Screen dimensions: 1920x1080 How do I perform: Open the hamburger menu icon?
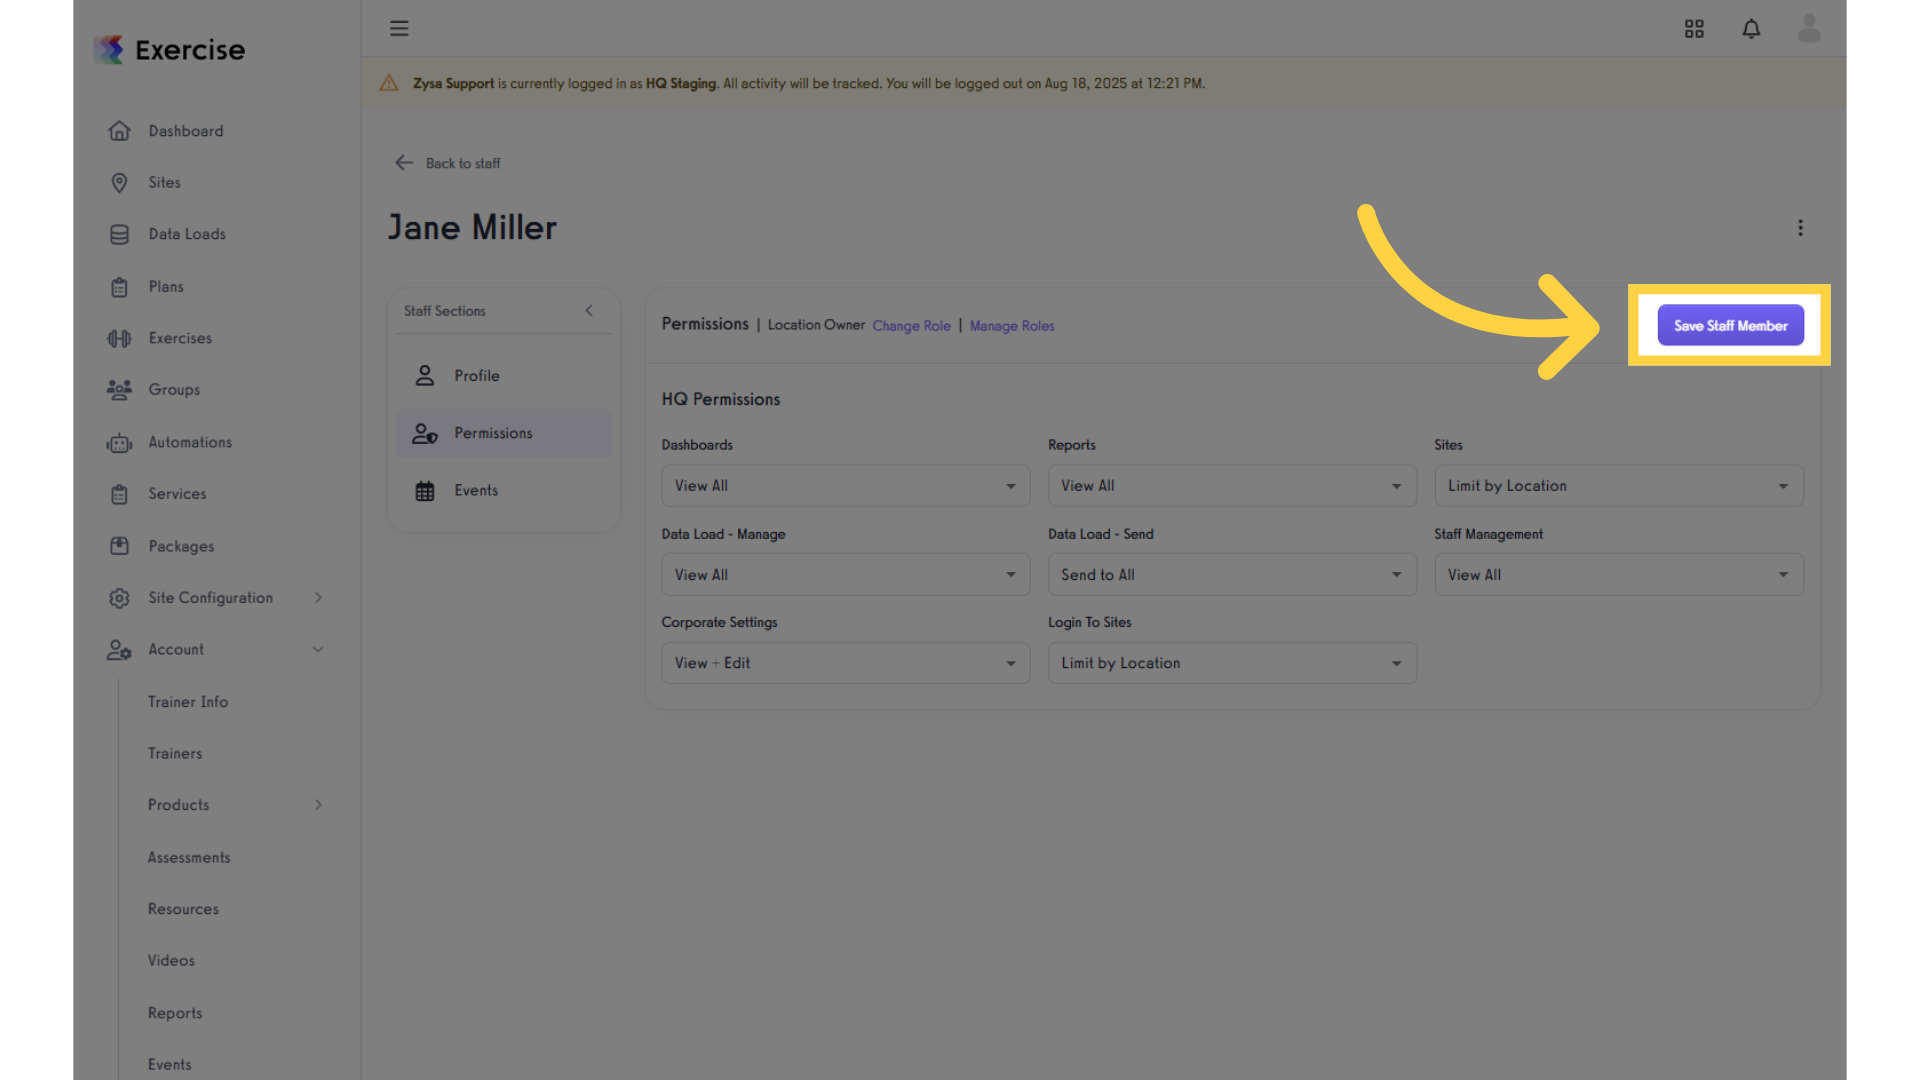399,28
